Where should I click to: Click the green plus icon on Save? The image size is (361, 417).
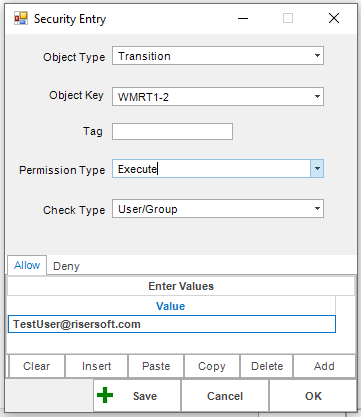pos(105,395)
